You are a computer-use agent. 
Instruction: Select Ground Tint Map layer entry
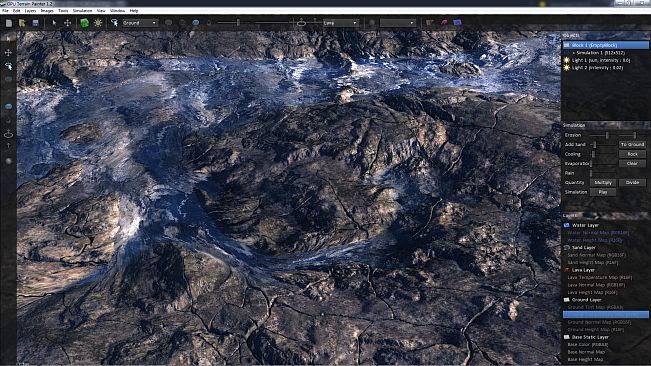click(x=595, y=307)
